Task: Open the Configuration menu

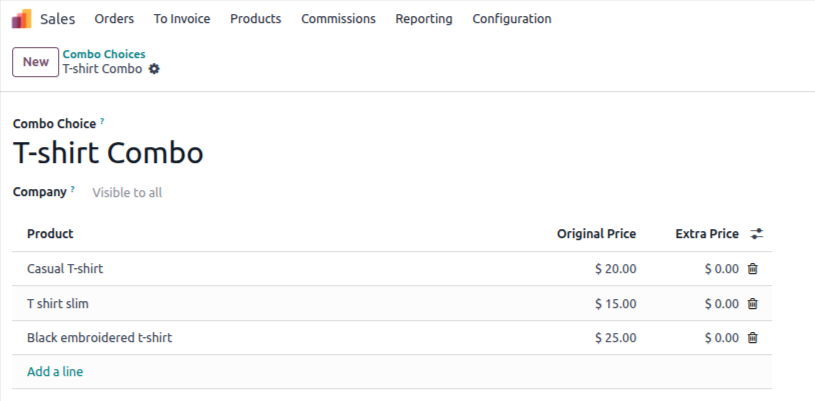Action: pos(512,19)
